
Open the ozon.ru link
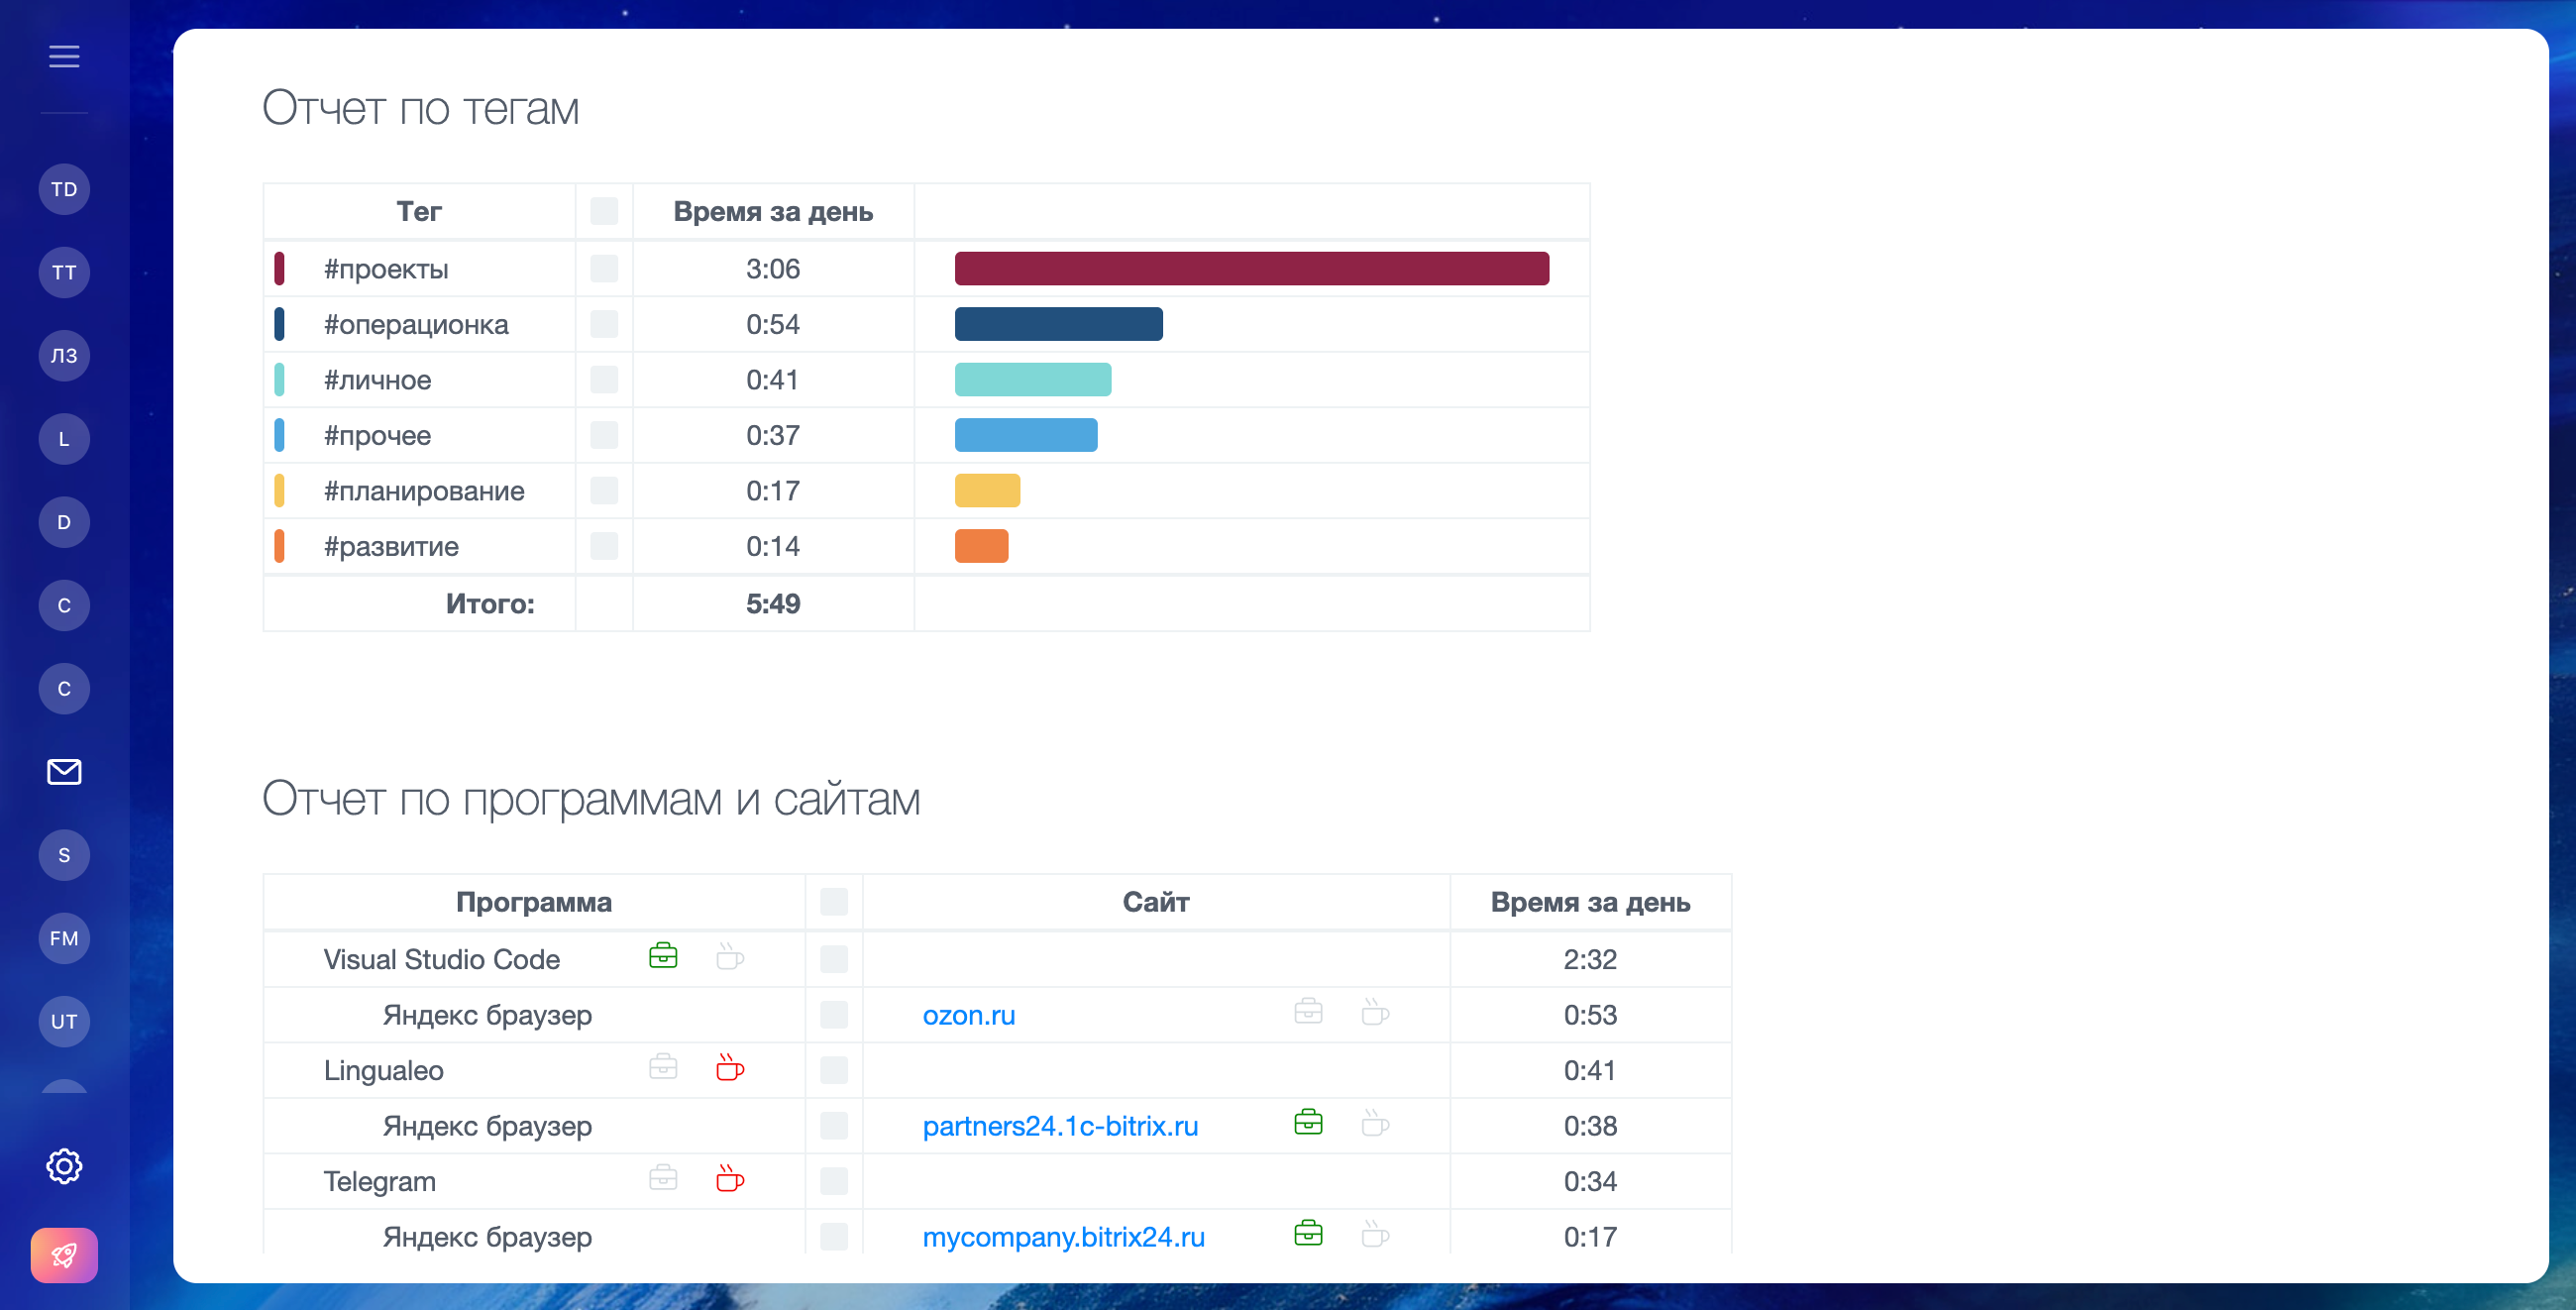click(x=968, y=1015)
